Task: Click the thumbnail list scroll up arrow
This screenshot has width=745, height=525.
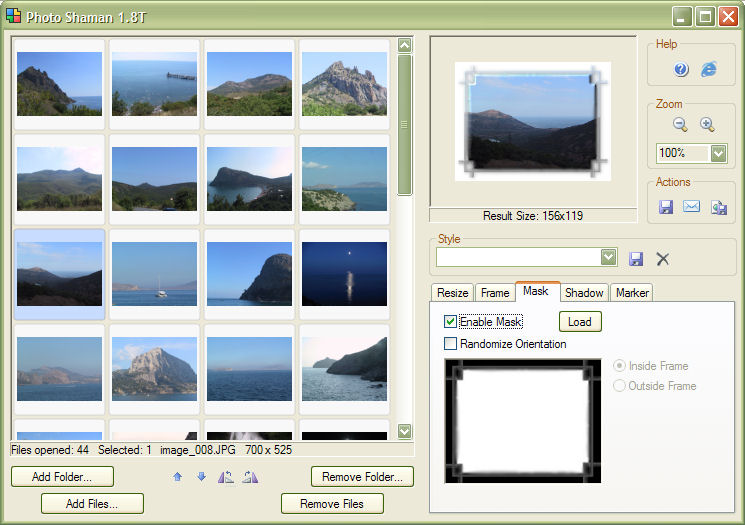Action: coord(405,46)
